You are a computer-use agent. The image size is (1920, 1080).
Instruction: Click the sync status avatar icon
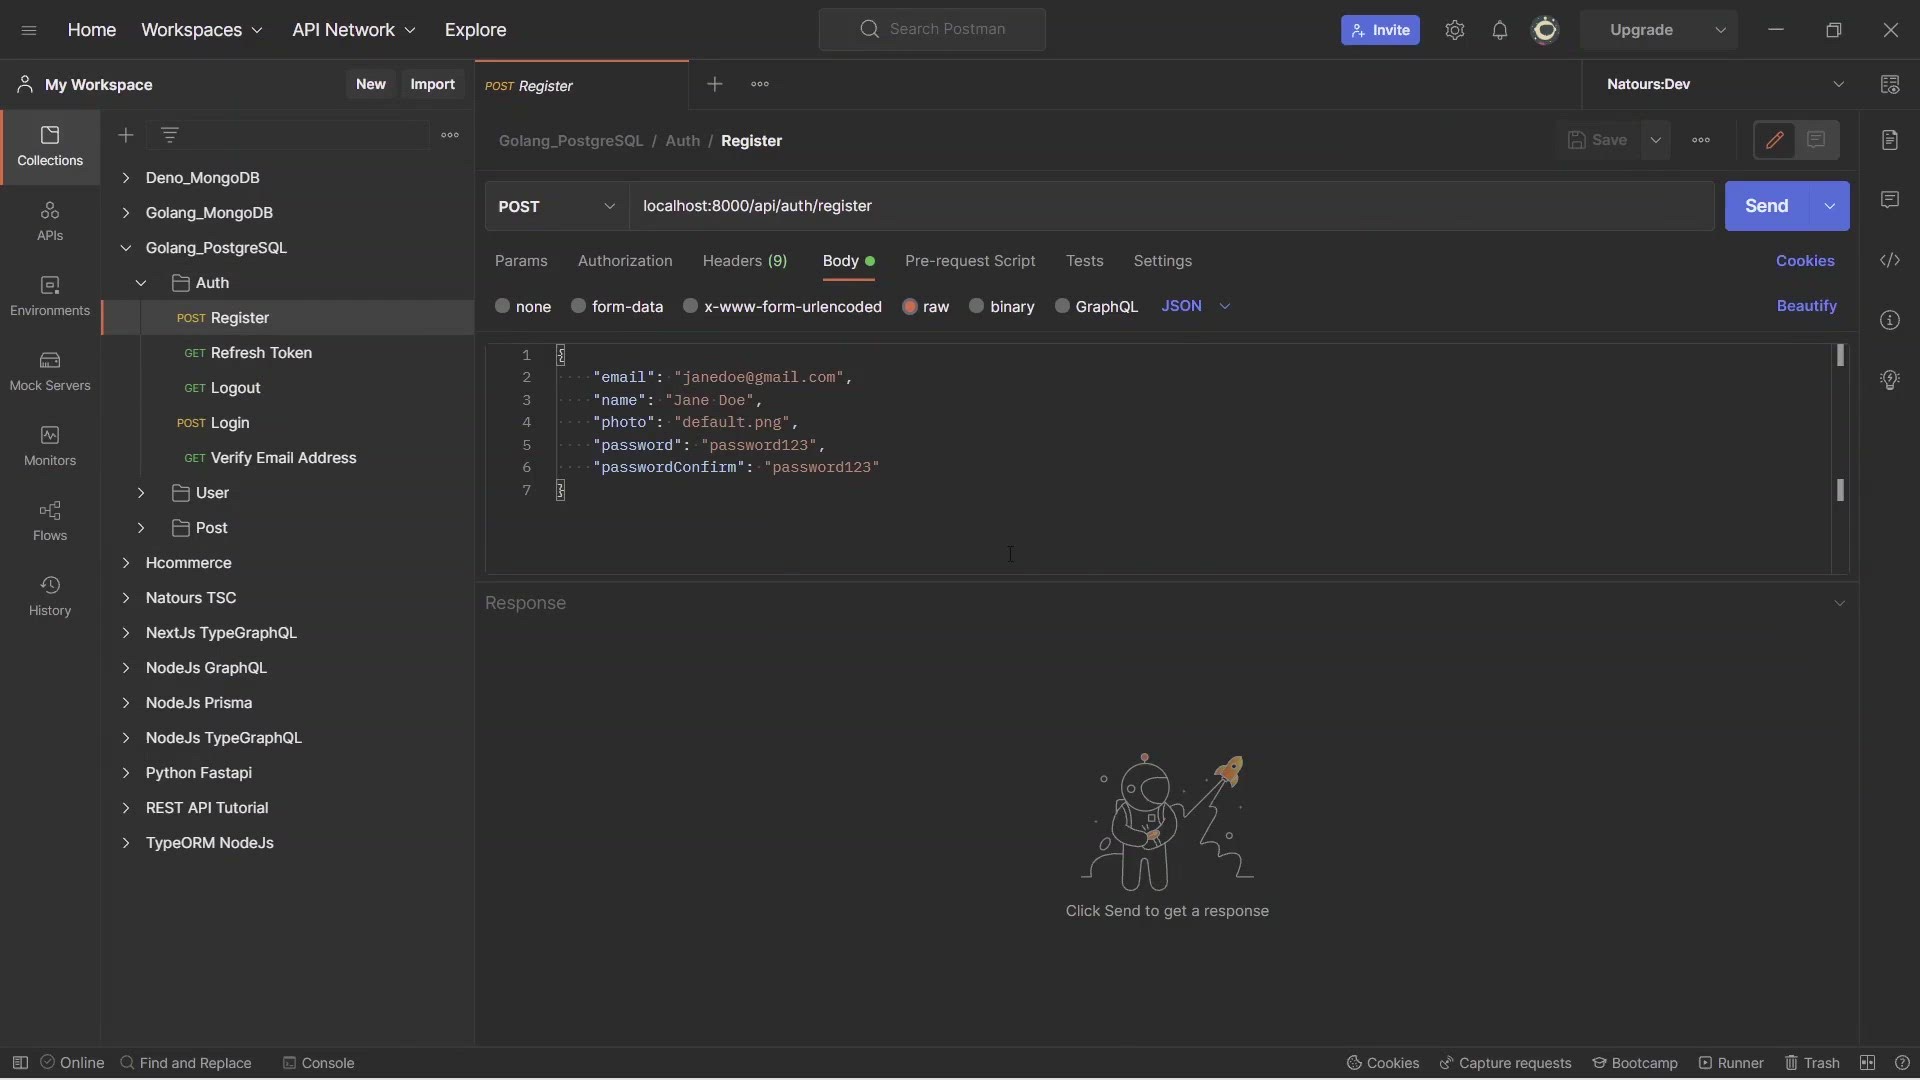tap(1546, 30)
